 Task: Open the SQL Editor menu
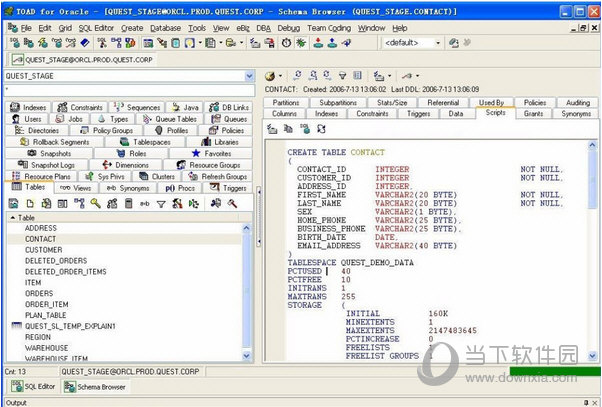pyautogui.click(x=96, y=28)
